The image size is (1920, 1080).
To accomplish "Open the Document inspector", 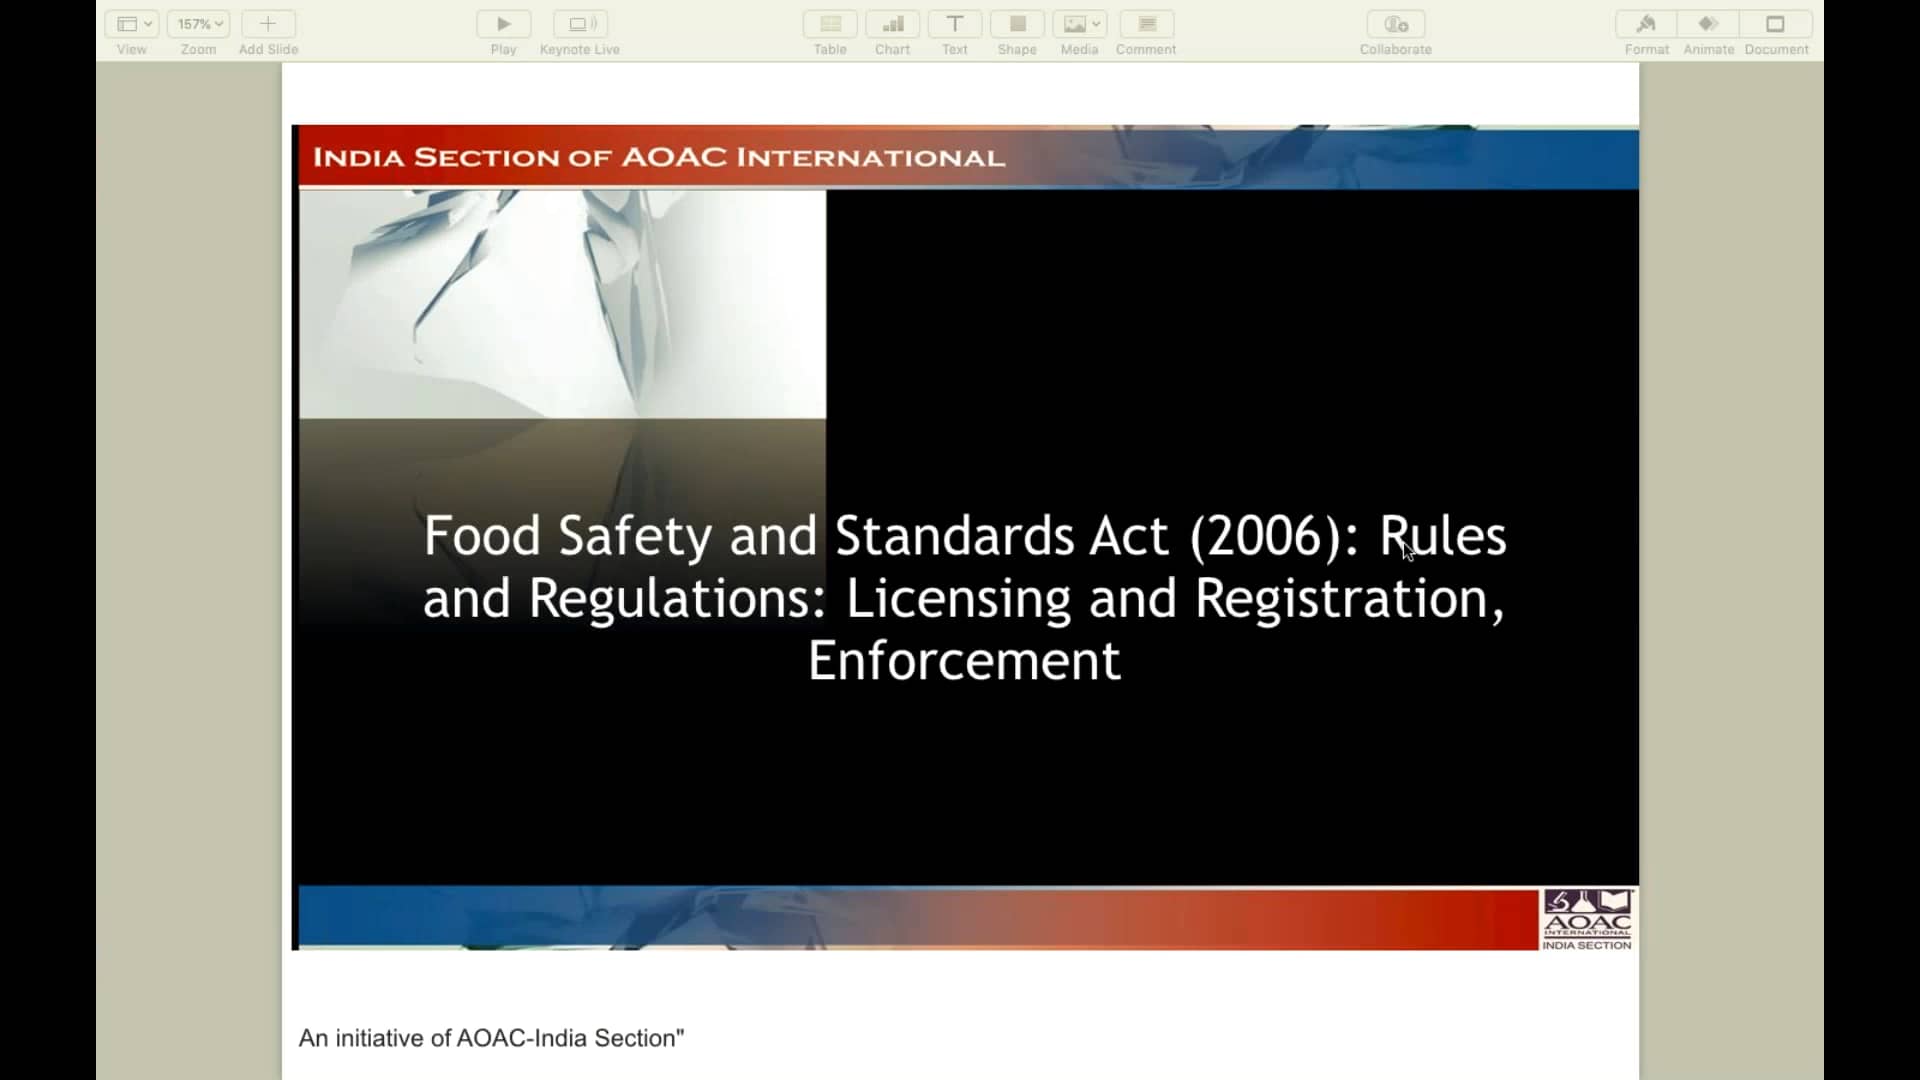I will (1776, 24).
